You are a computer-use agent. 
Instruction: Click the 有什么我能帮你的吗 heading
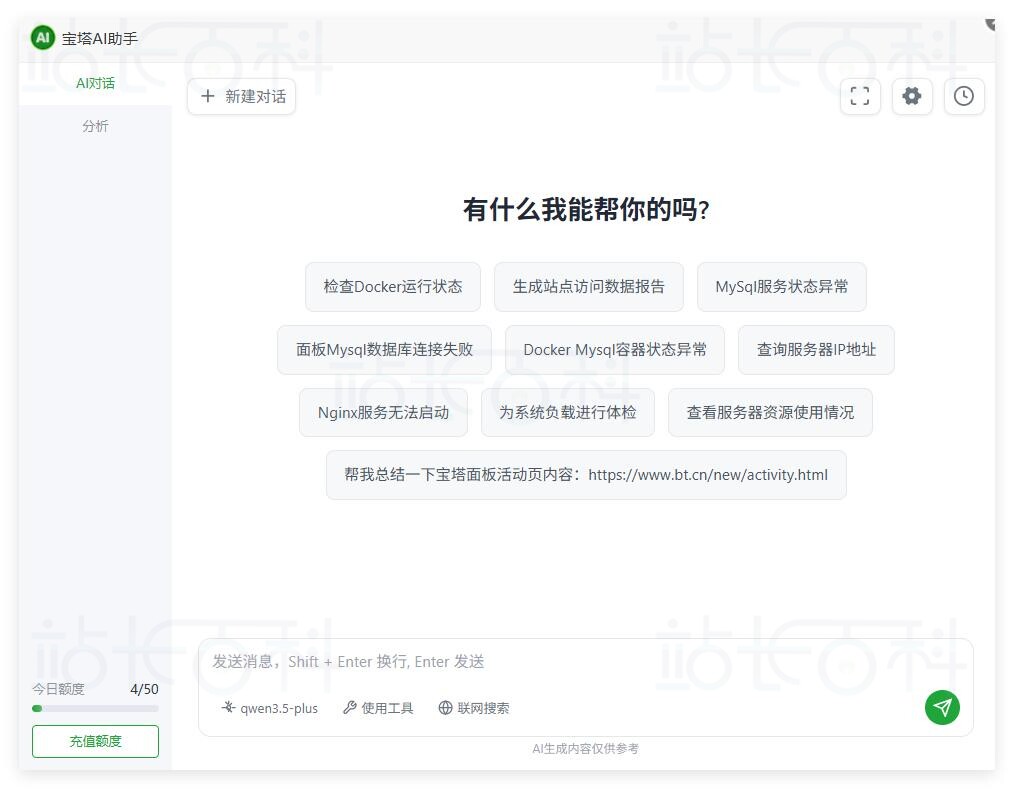586,210
